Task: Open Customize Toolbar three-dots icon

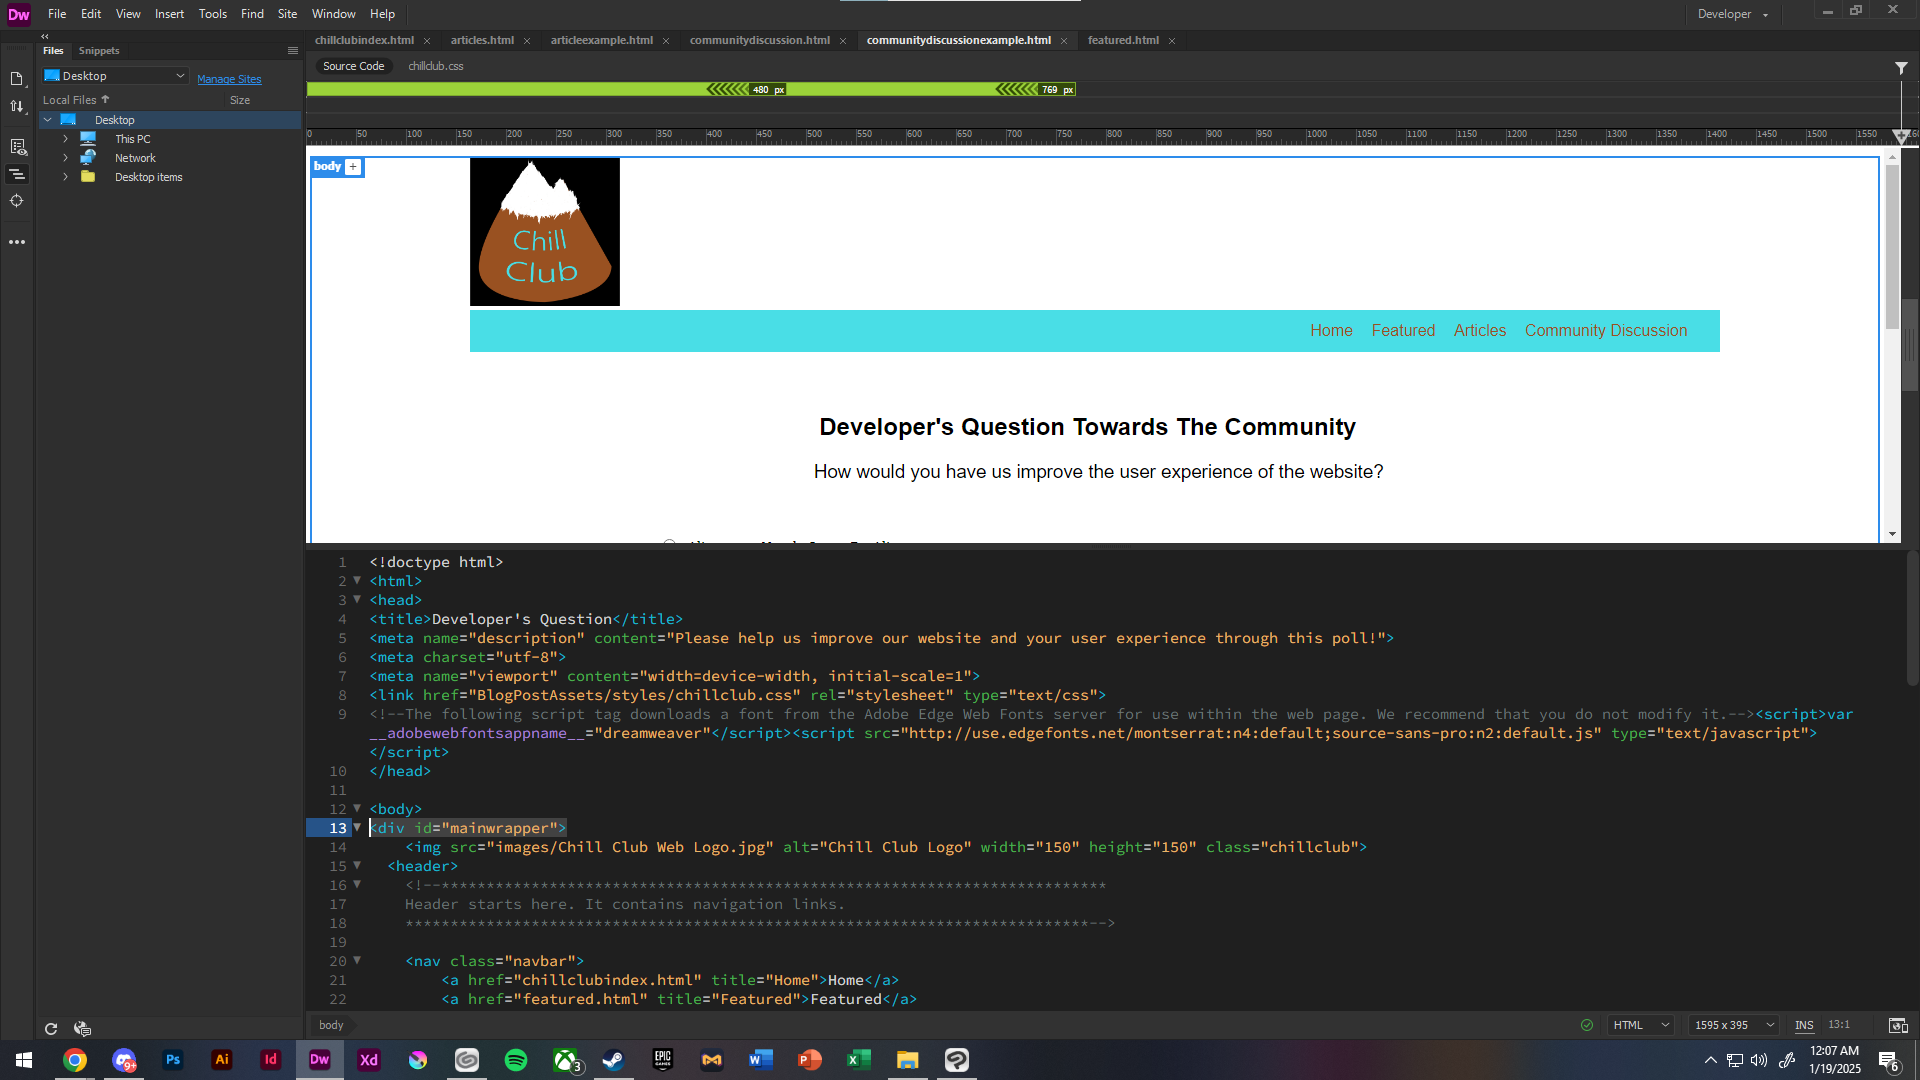Action: point(17,242)
